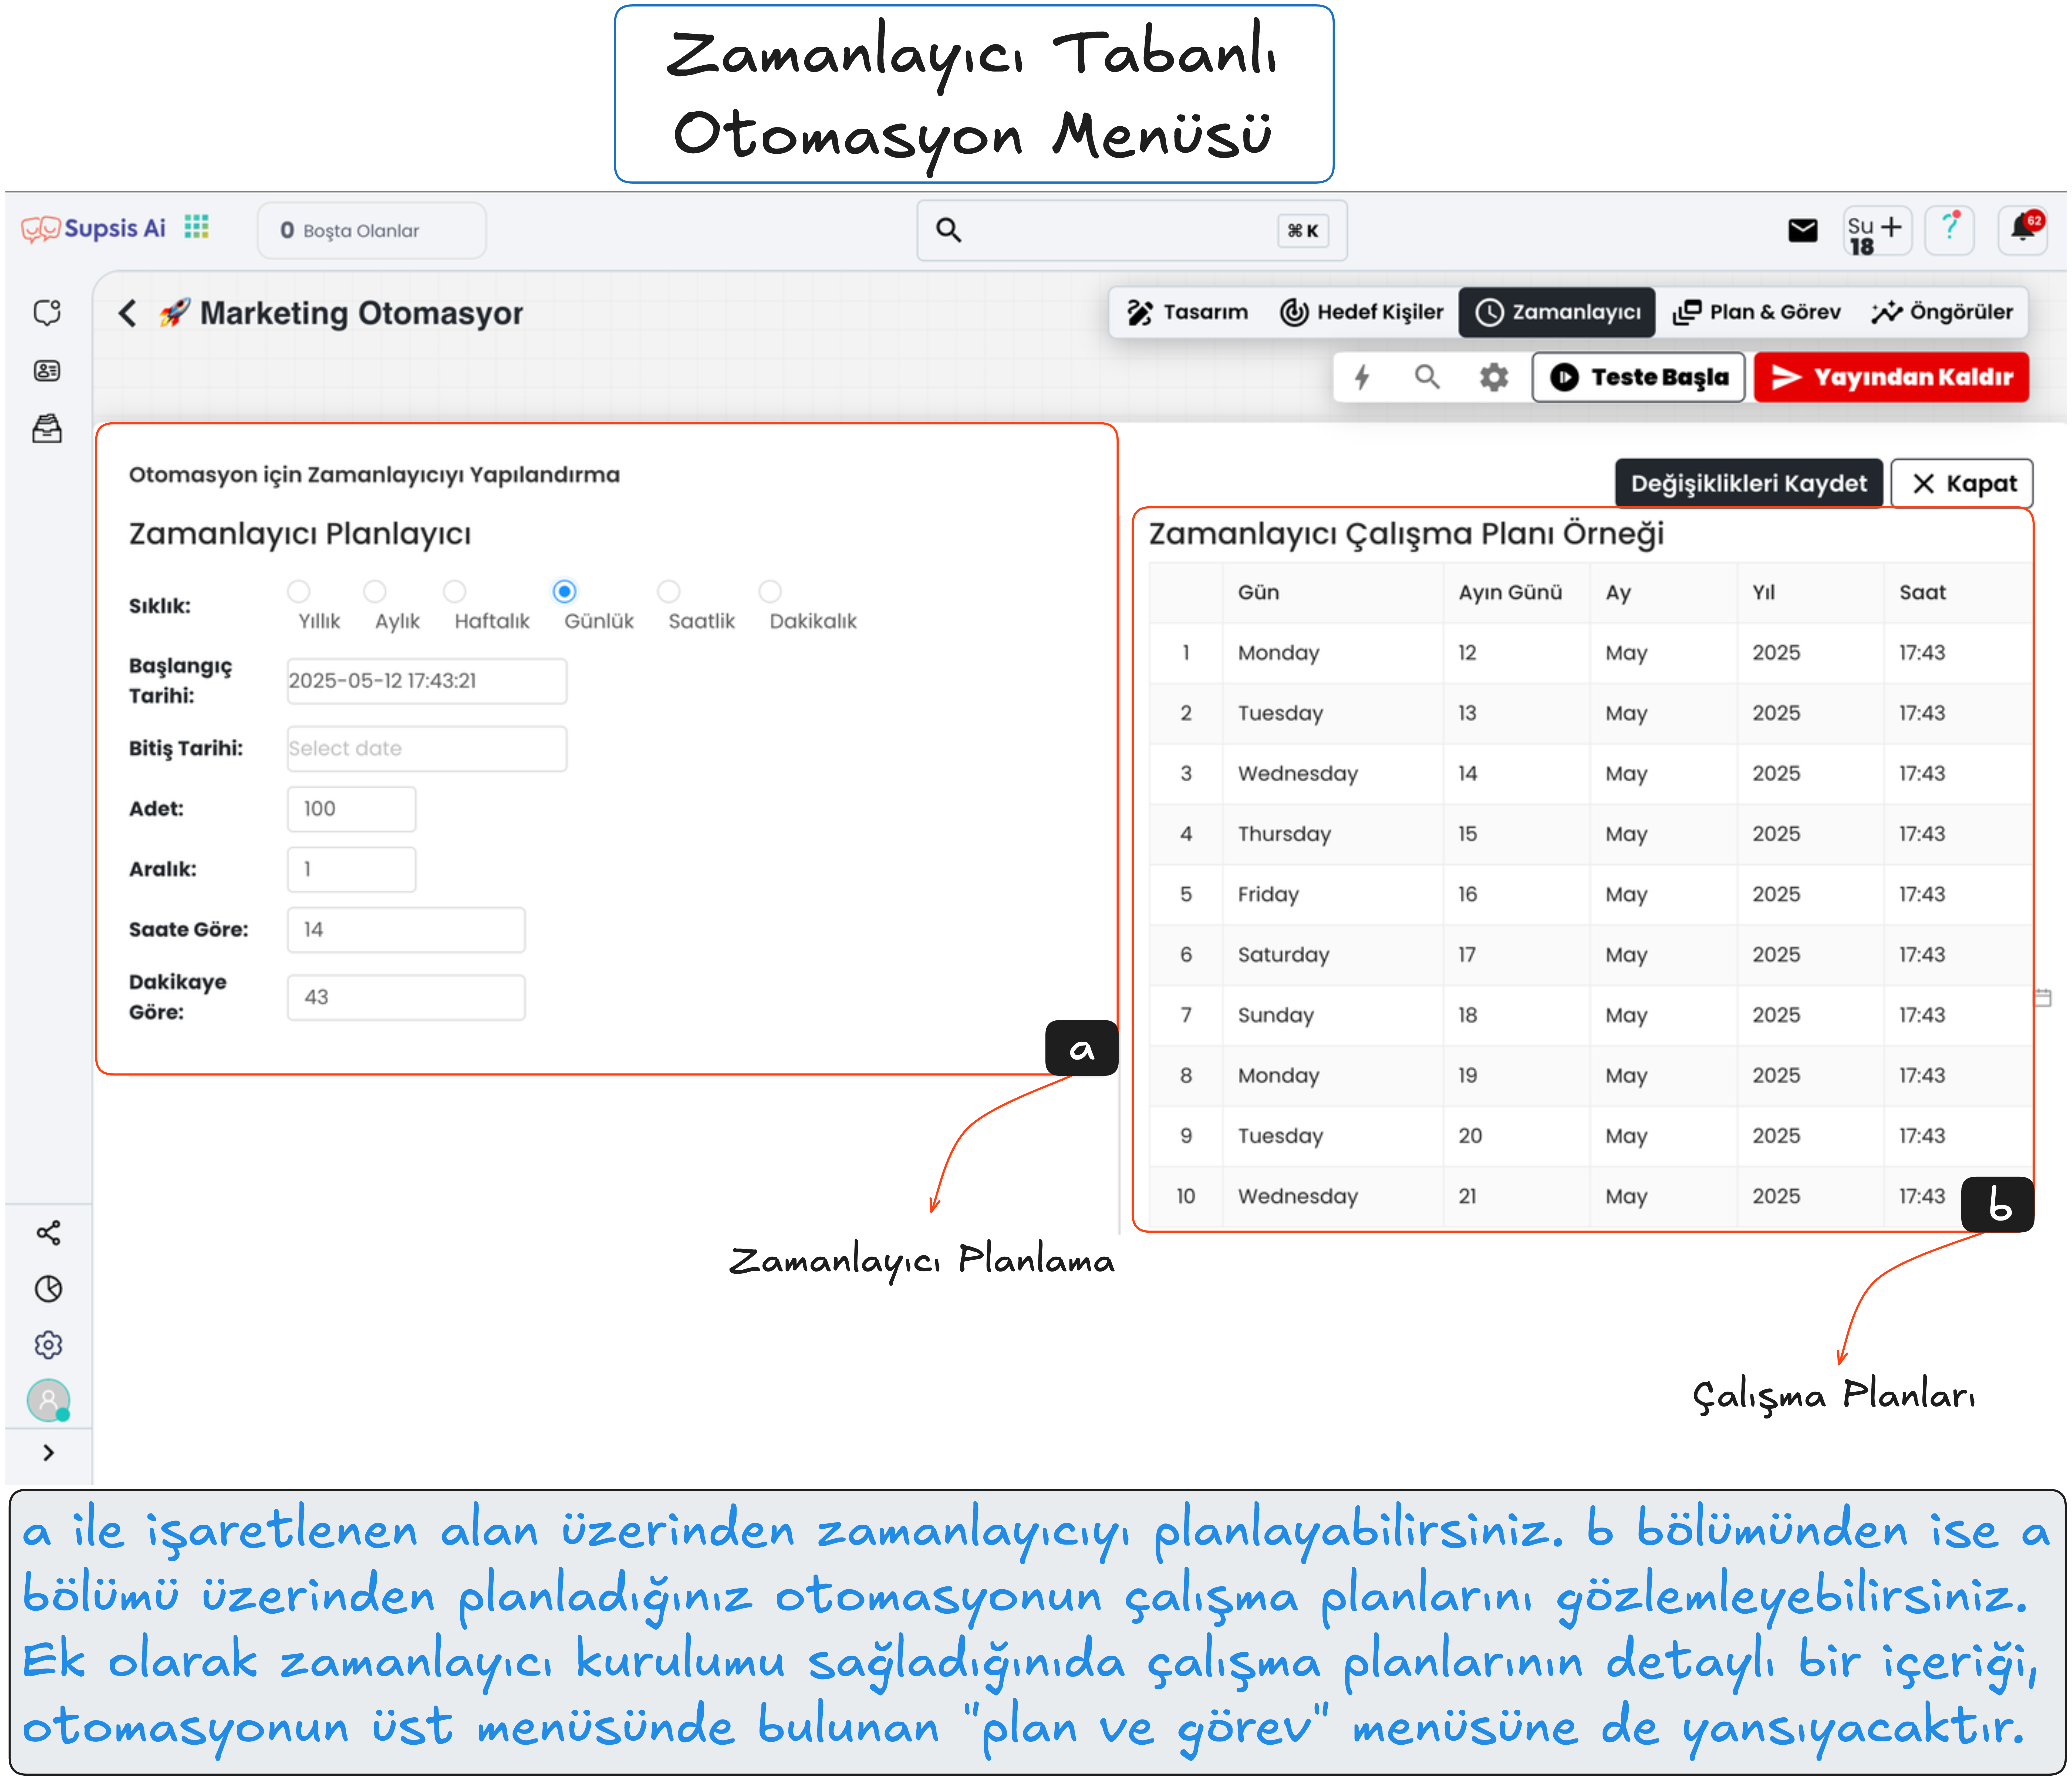Open the Başlangıç Tarihi date field
2072x1780 pixels.
(427, 681)
